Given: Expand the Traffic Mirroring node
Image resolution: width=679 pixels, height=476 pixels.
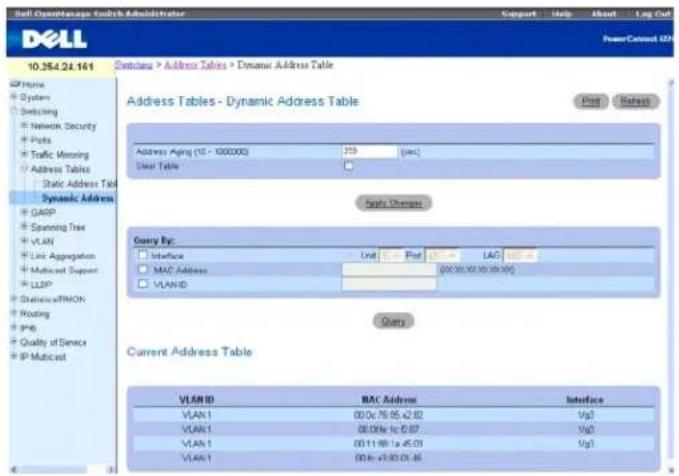Looking at the screenshot, I should (24, 154).
